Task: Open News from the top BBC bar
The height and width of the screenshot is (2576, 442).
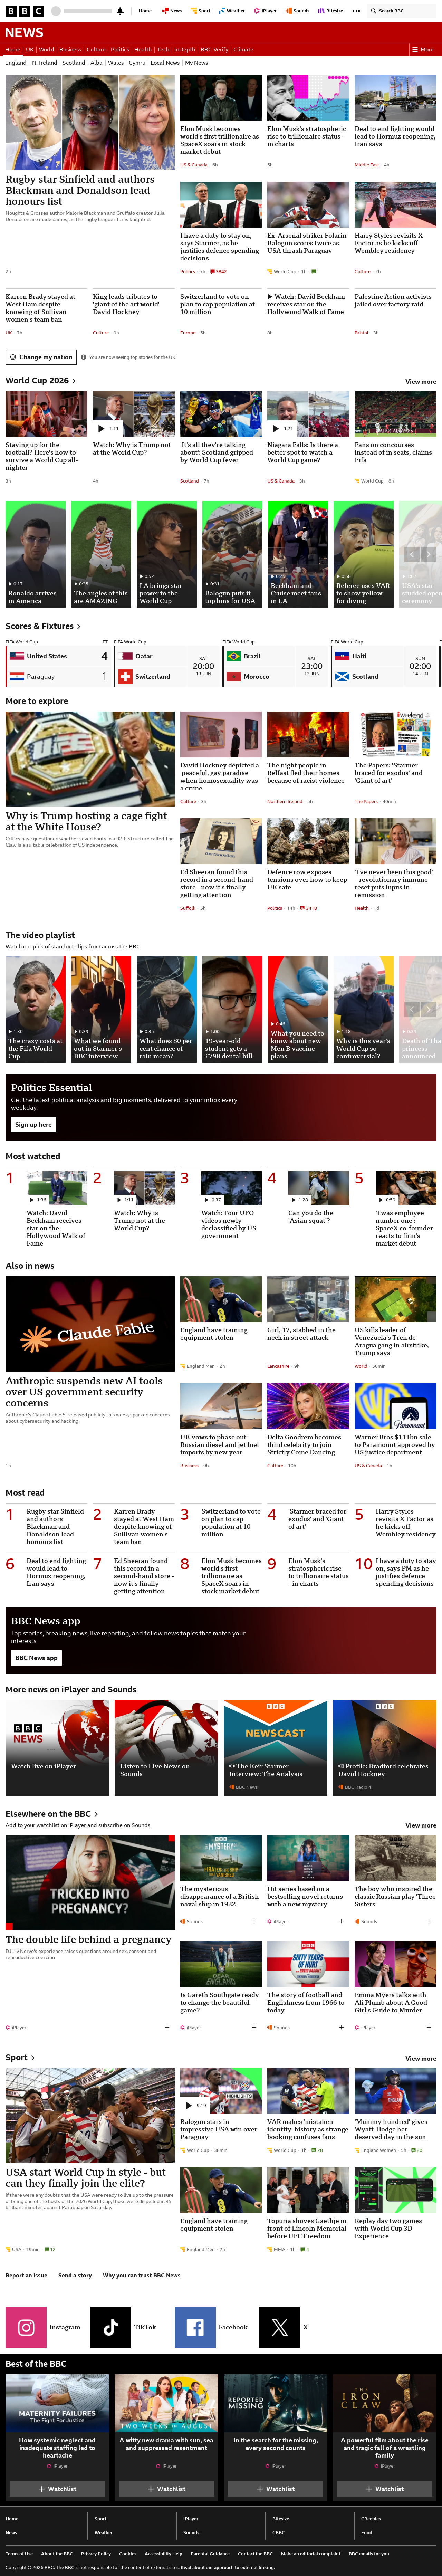Action: tap(172, 11)
